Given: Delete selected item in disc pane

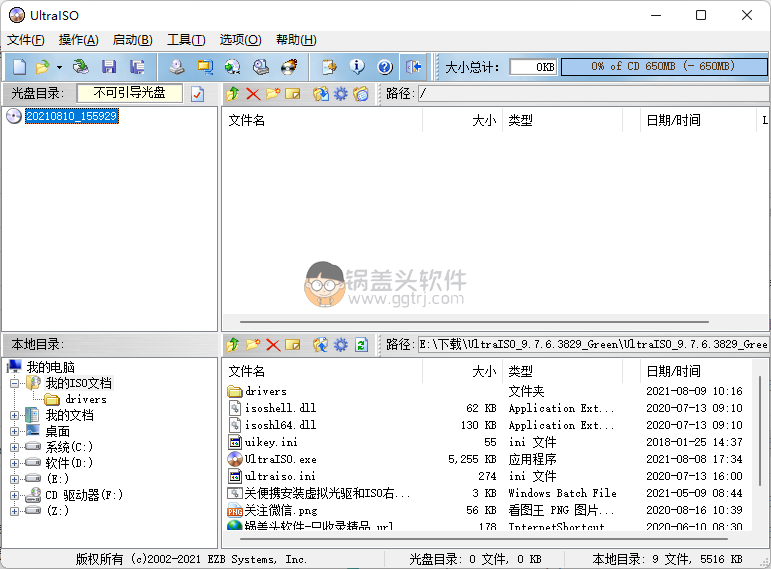Looking at the screenshot, I should tap(253, 93).
